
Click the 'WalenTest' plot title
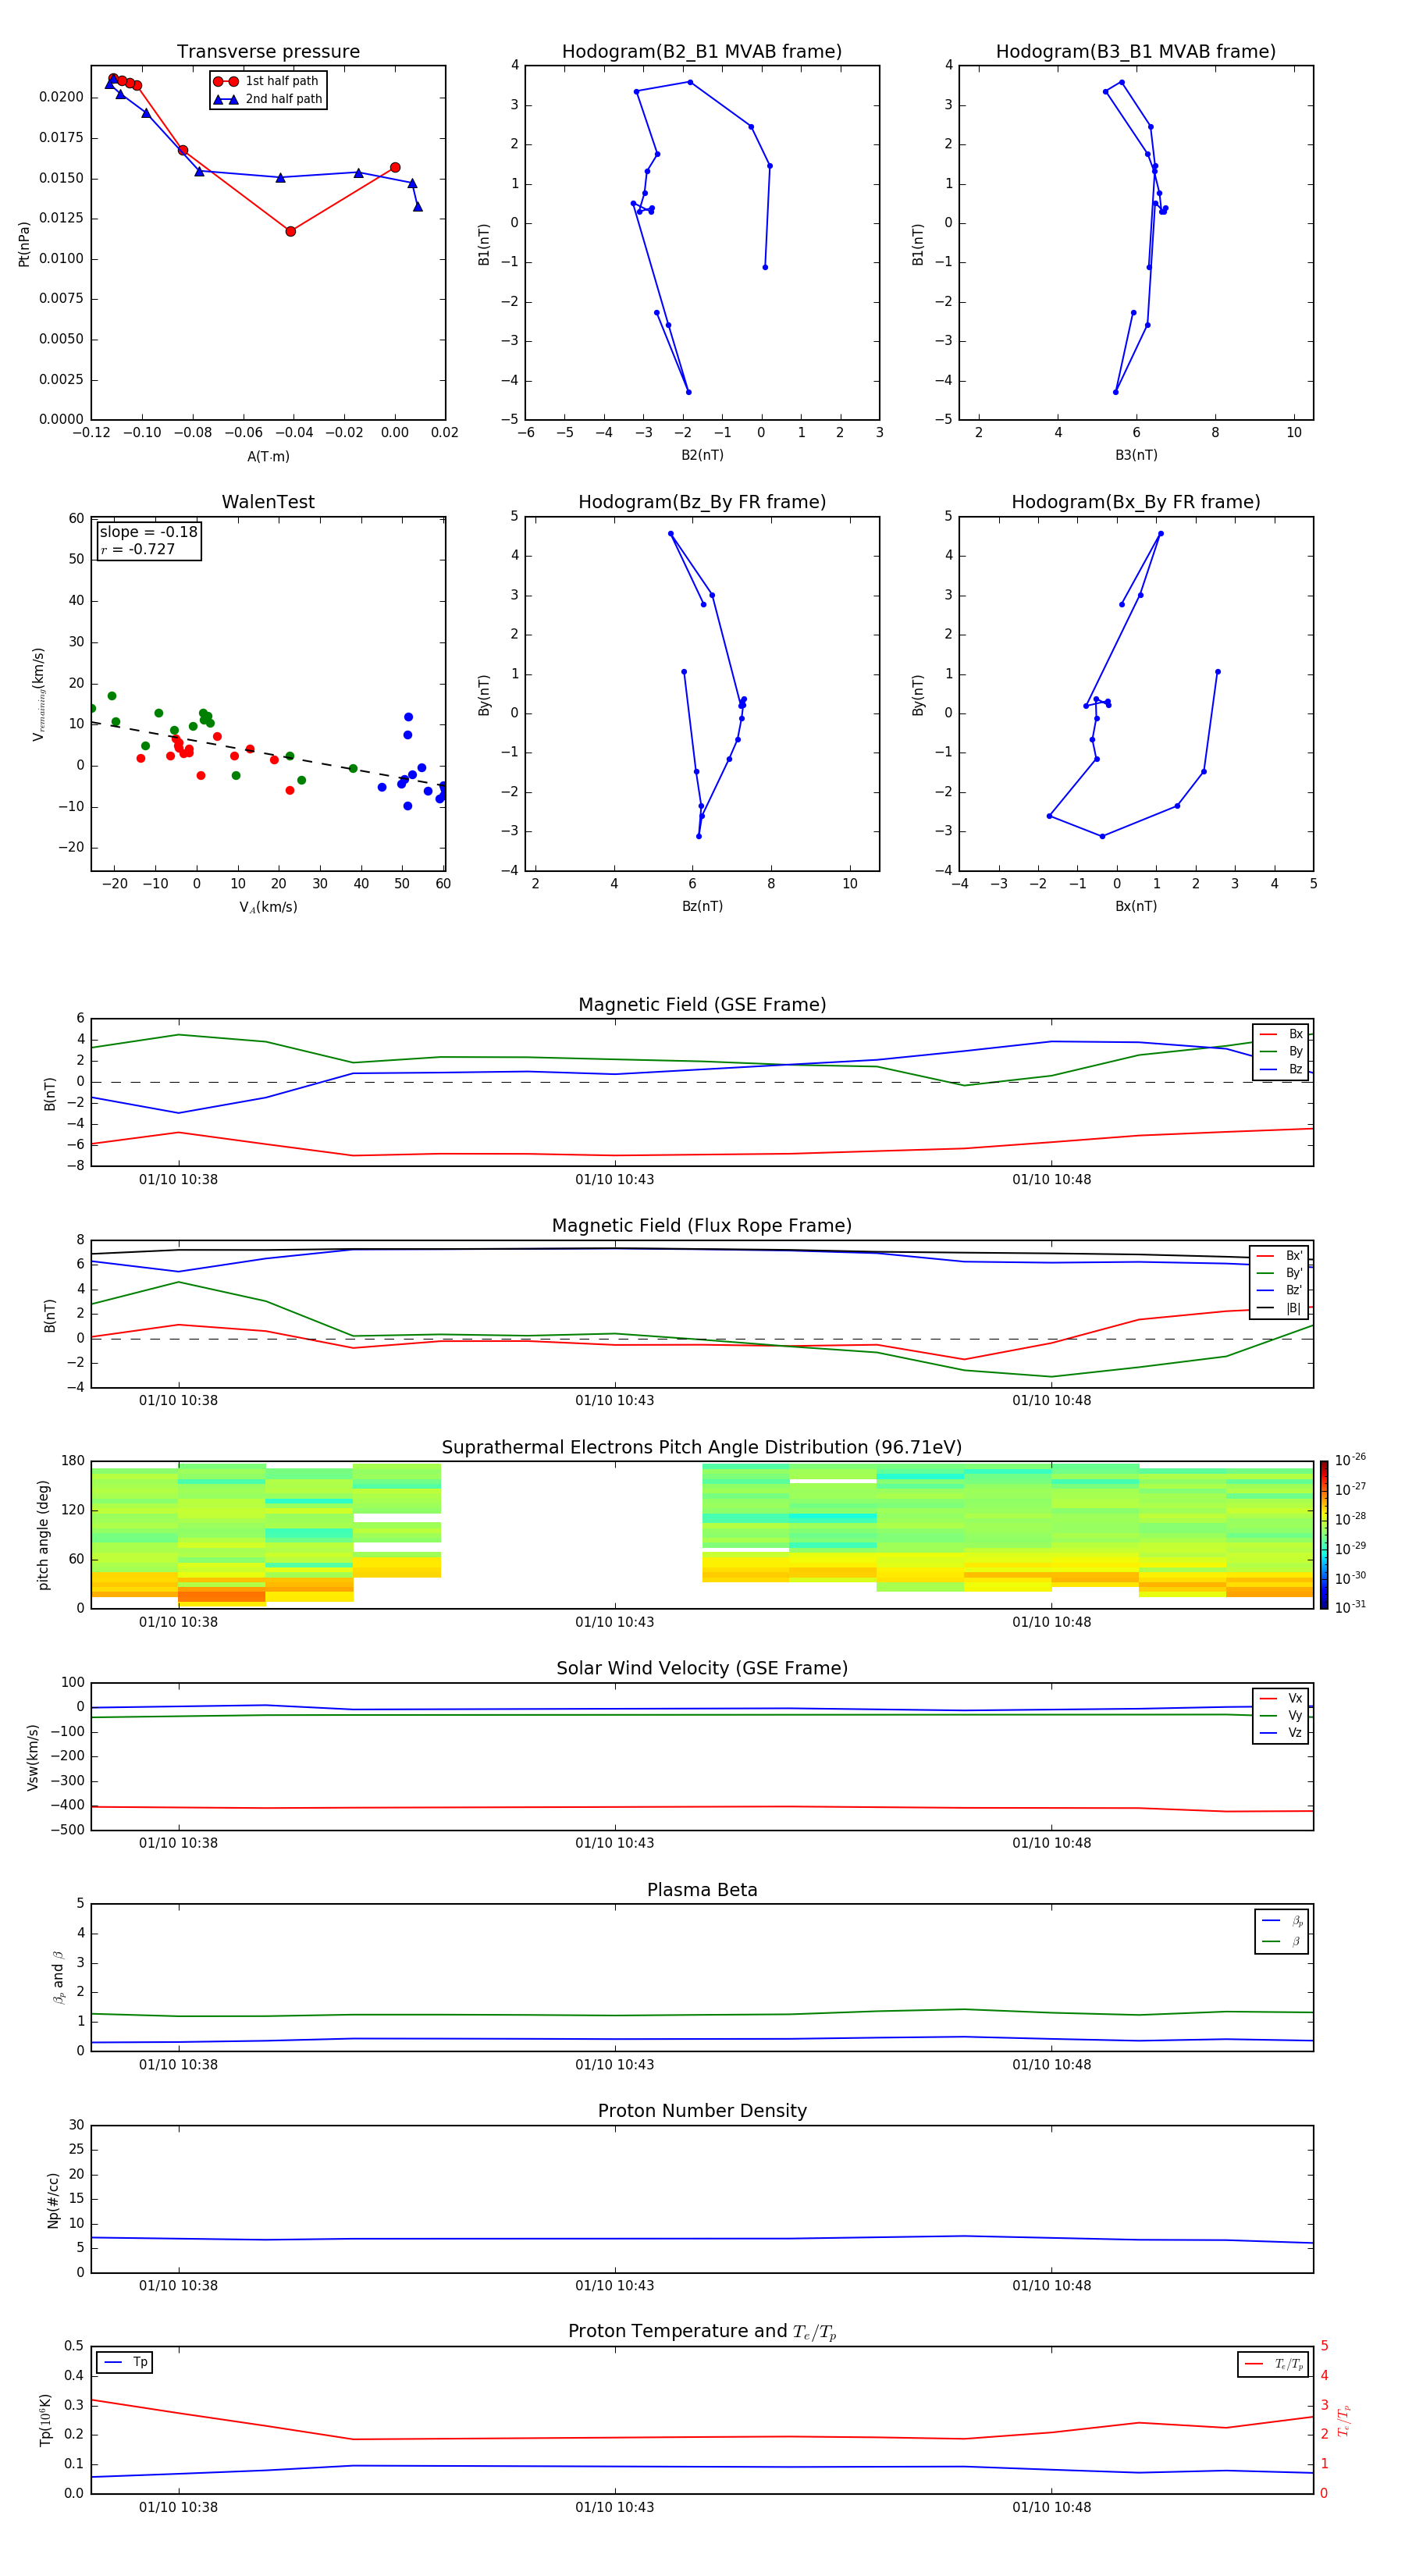coord(268,502)
